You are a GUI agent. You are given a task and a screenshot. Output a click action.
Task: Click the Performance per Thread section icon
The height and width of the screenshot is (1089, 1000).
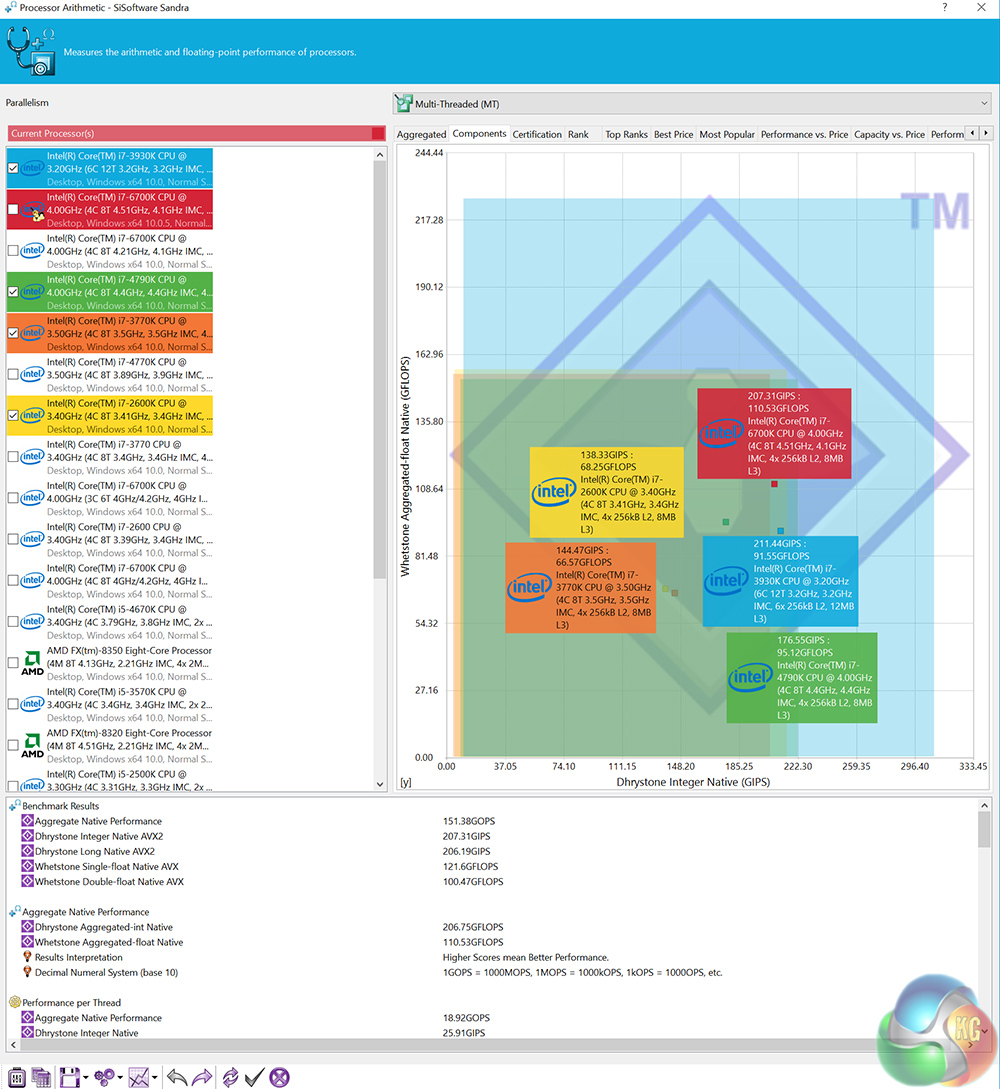[x=15, y=1002]
